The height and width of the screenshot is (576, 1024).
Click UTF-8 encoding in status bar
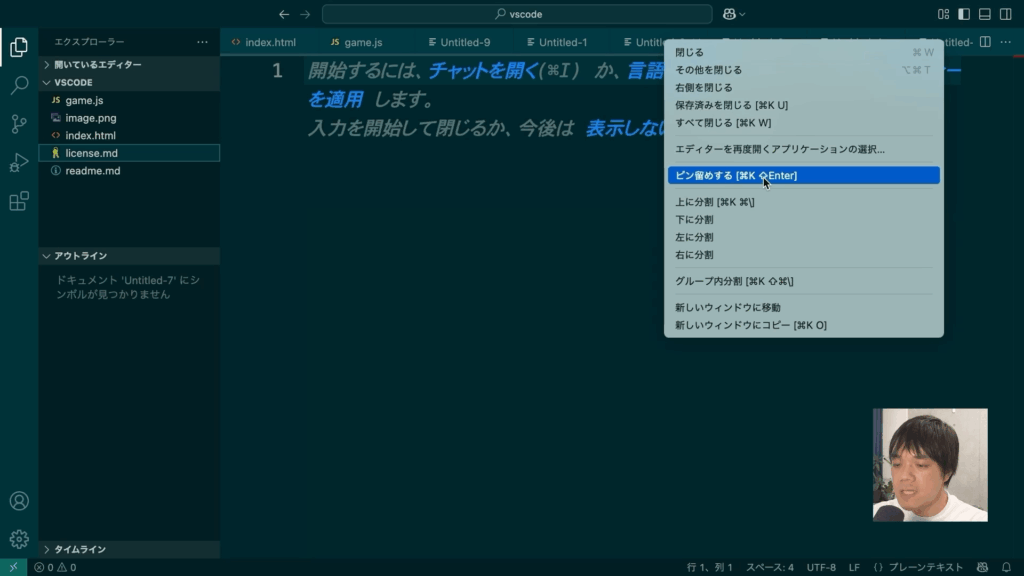pos(821,567)
